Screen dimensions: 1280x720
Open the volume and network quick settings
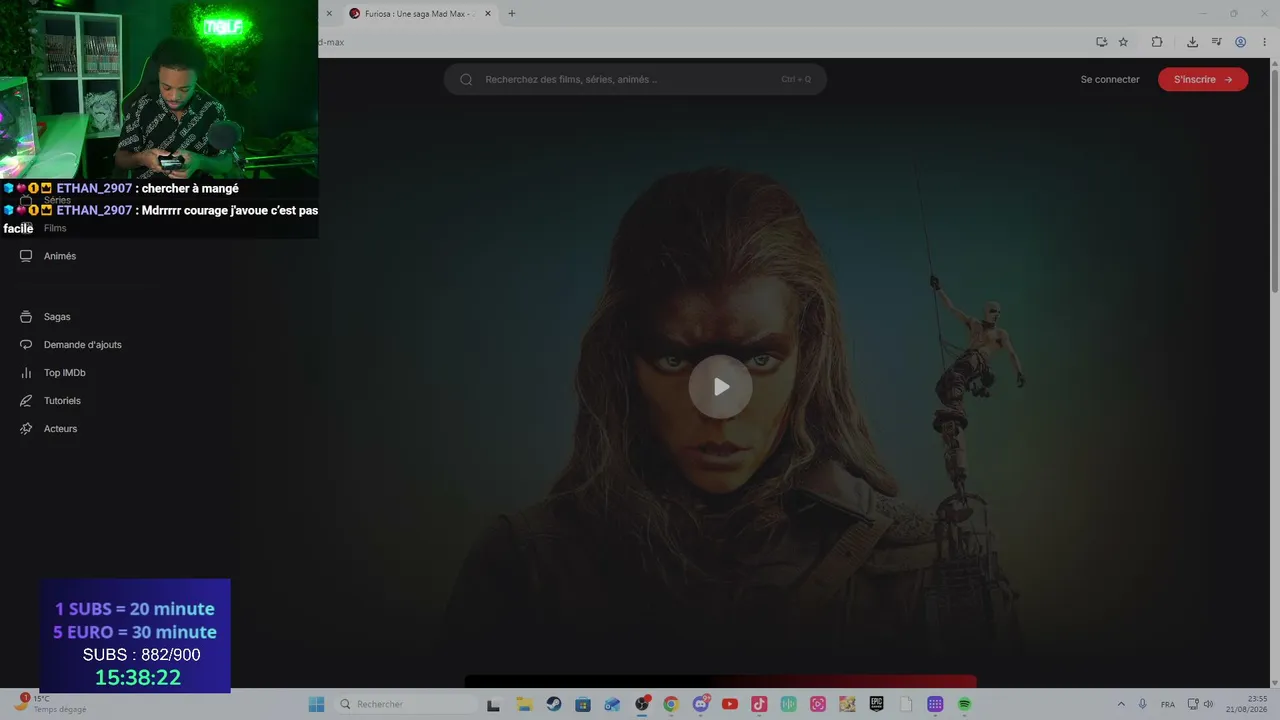[1201, 704]
